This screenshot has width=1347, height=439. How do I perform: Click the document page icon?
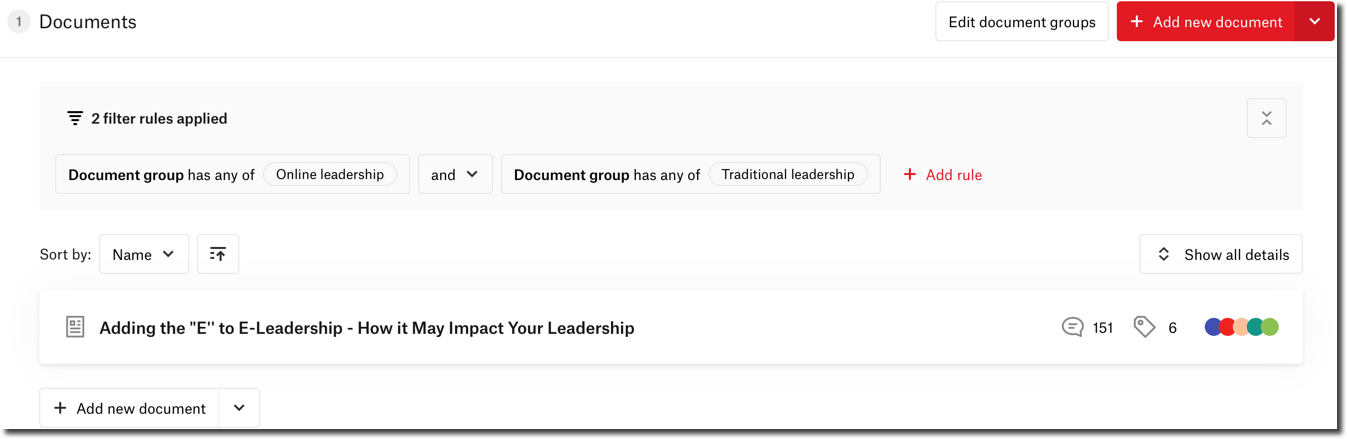(x=75, y=327)
